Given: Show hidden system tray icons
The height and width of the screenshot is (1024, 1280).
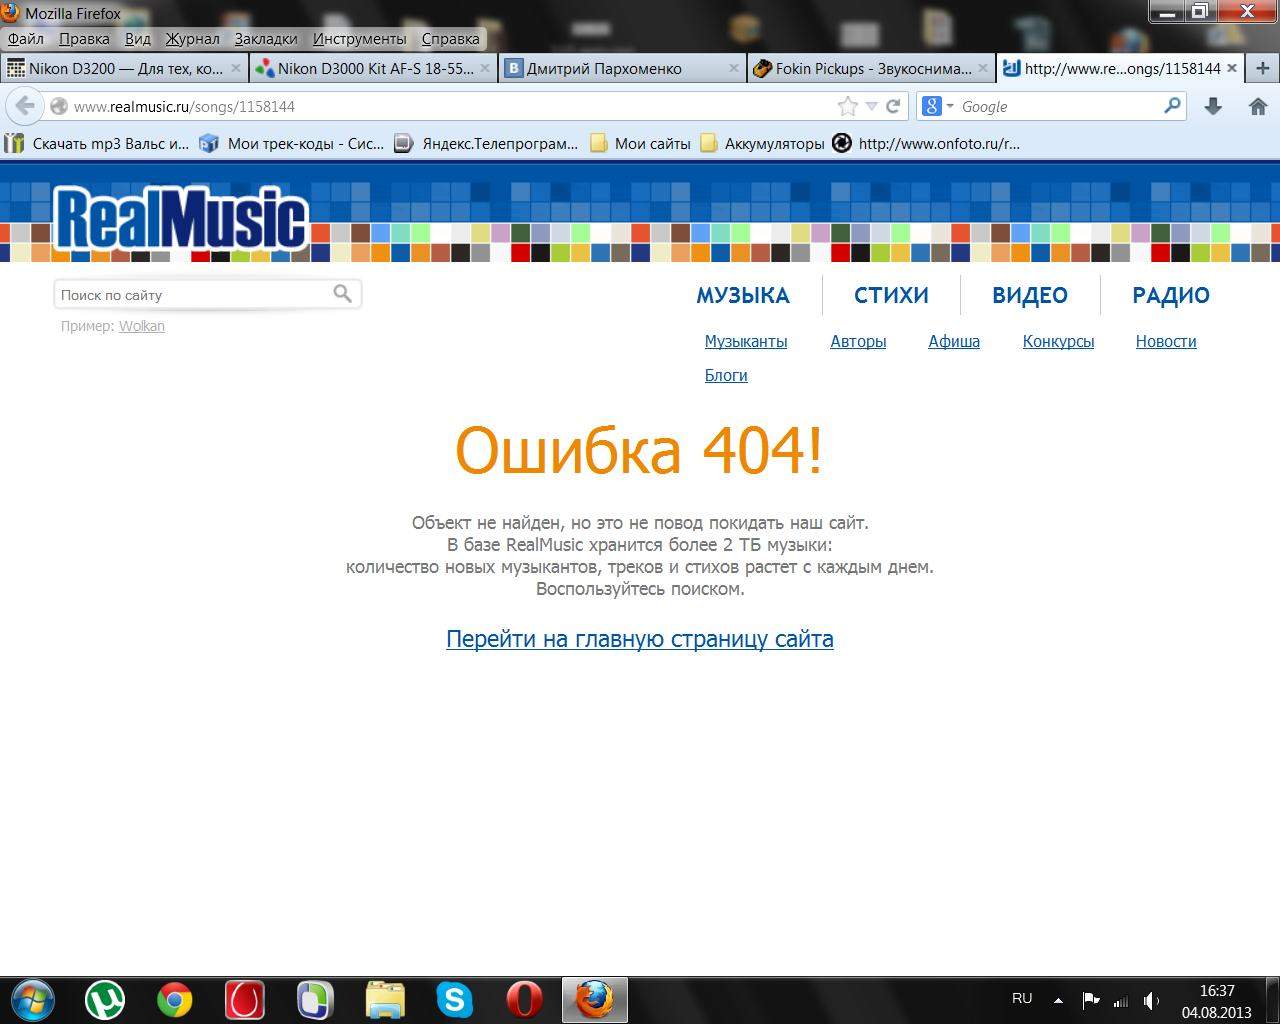Looking at the screenshot, I should point(1058,999).
